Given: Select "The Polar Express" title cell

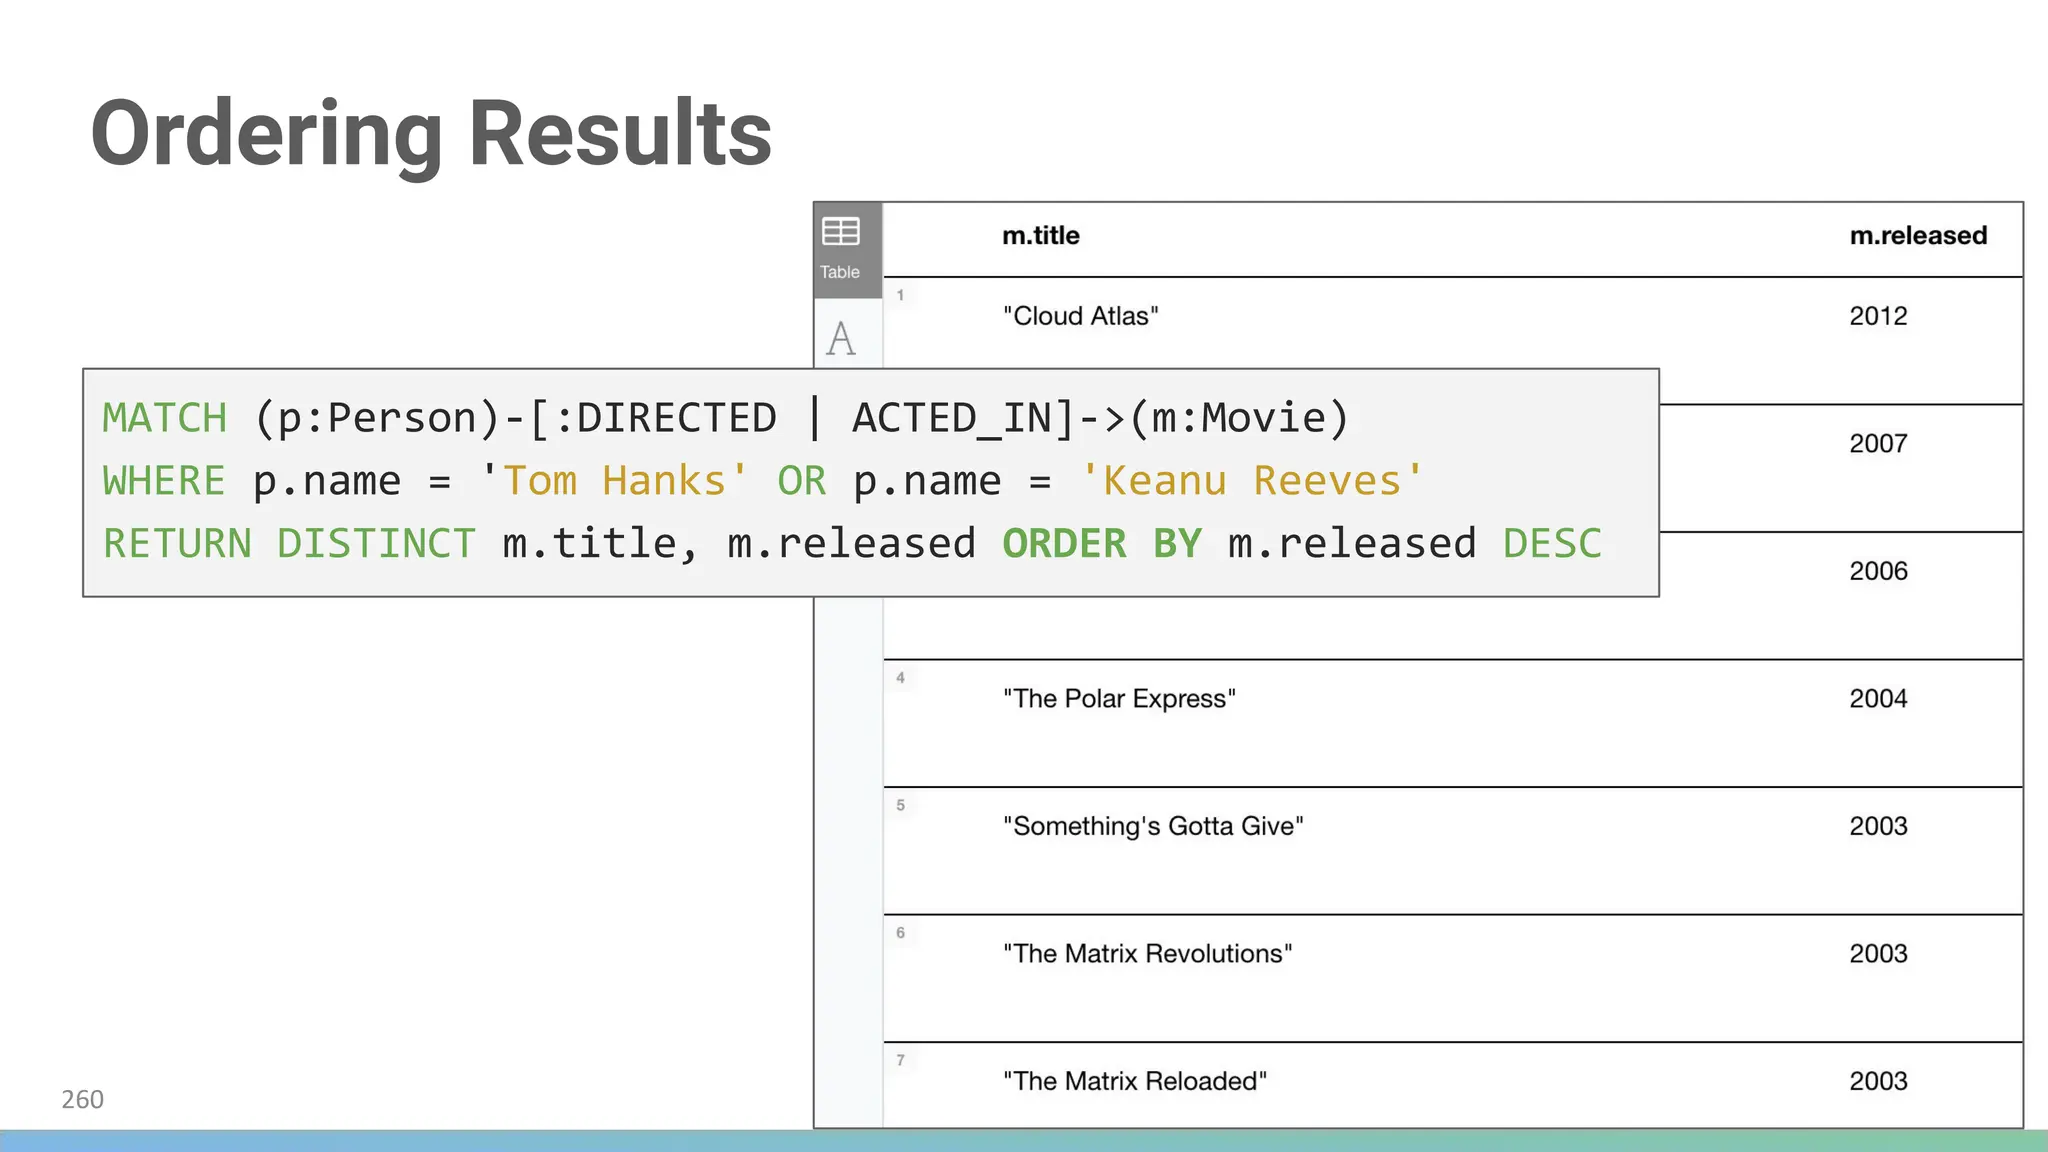Looking at the screenshot, I should point(1119,699).
